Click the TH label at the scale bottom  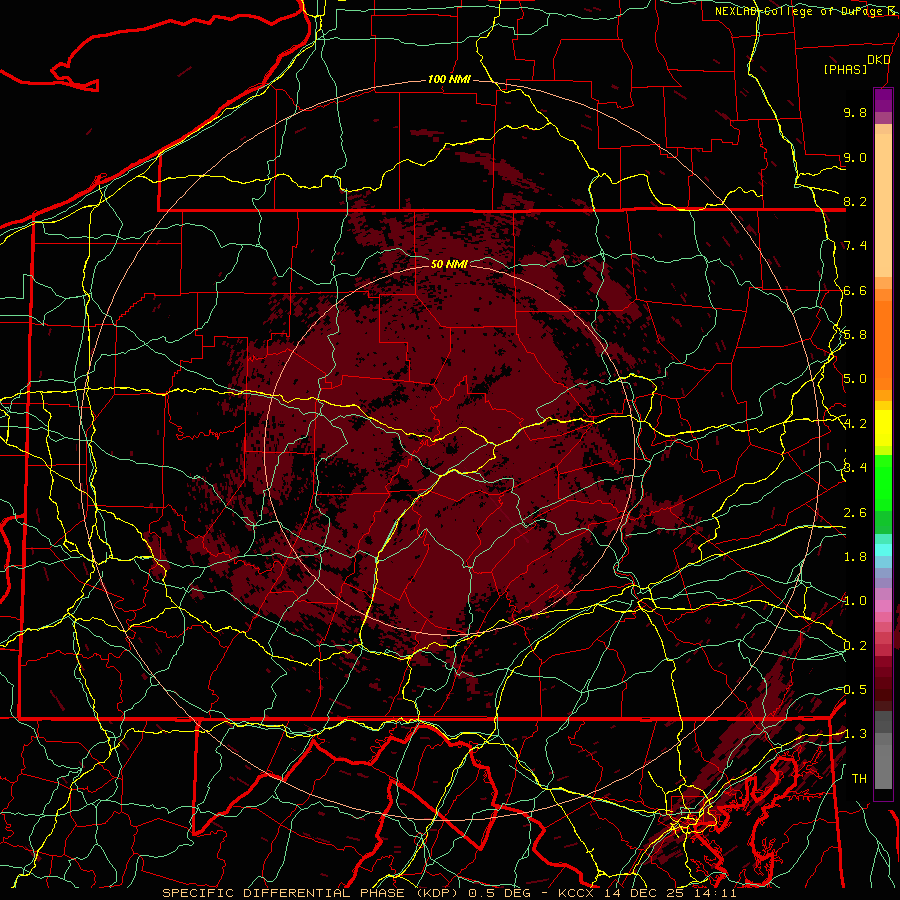pyautogui.click(x=859, y=779)
